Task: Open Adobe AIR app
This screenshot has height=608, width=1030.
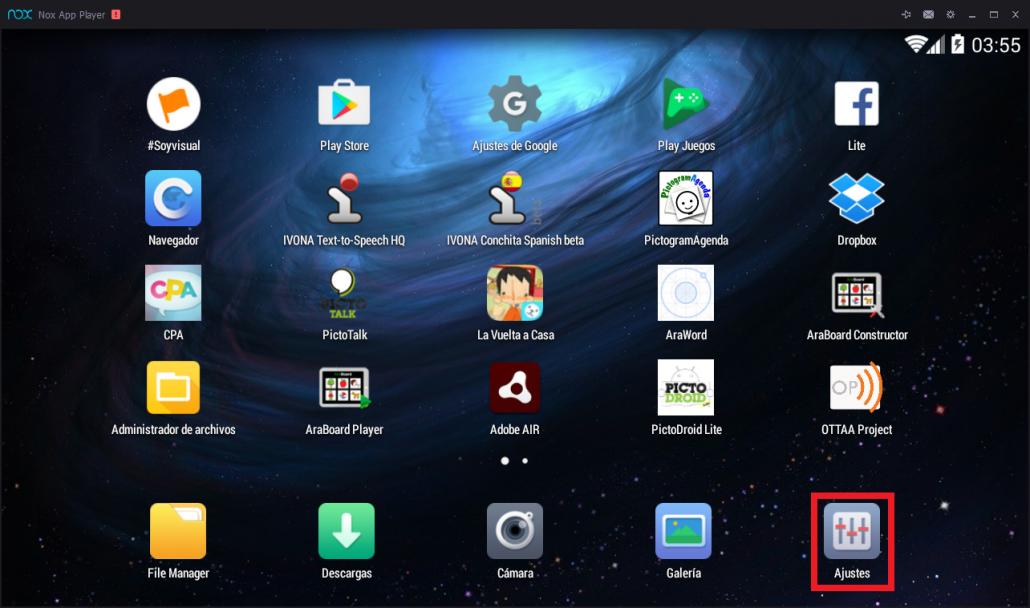Action: pos(515,387)
